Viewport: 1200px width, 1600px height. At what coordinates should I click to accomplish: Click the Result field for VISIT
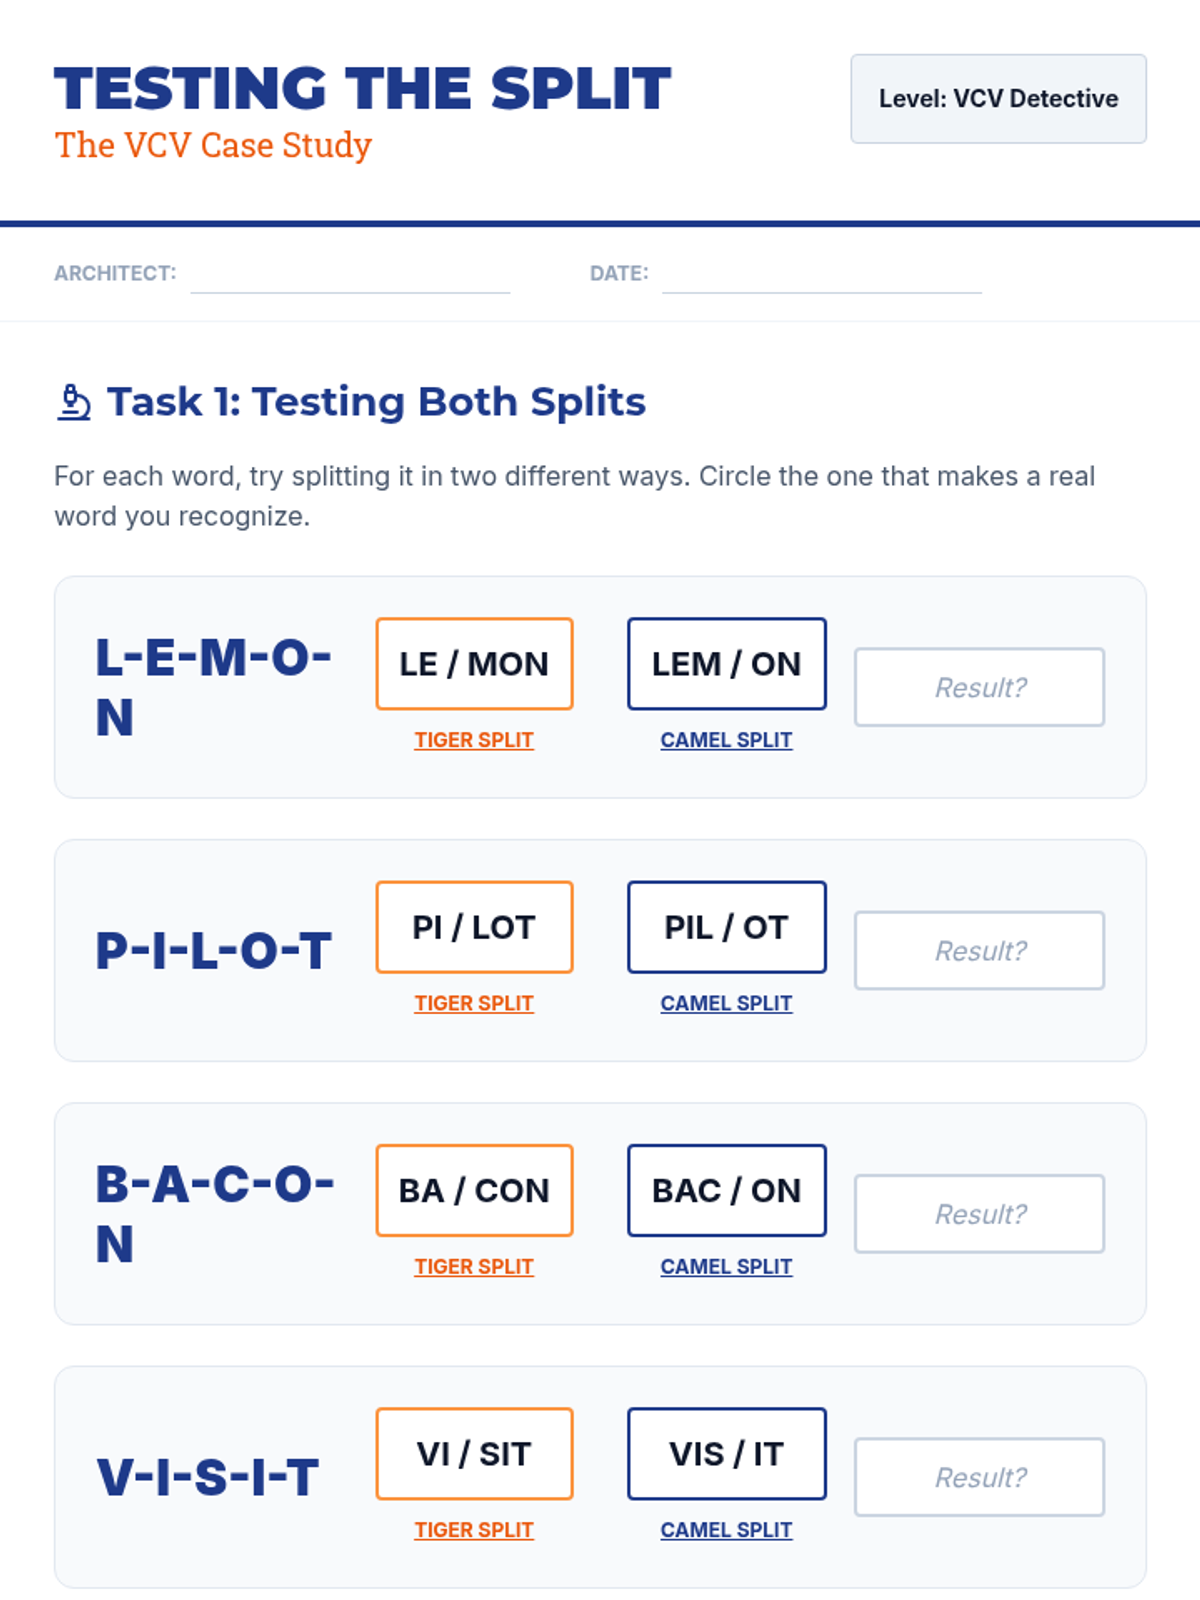point(979,1477)
